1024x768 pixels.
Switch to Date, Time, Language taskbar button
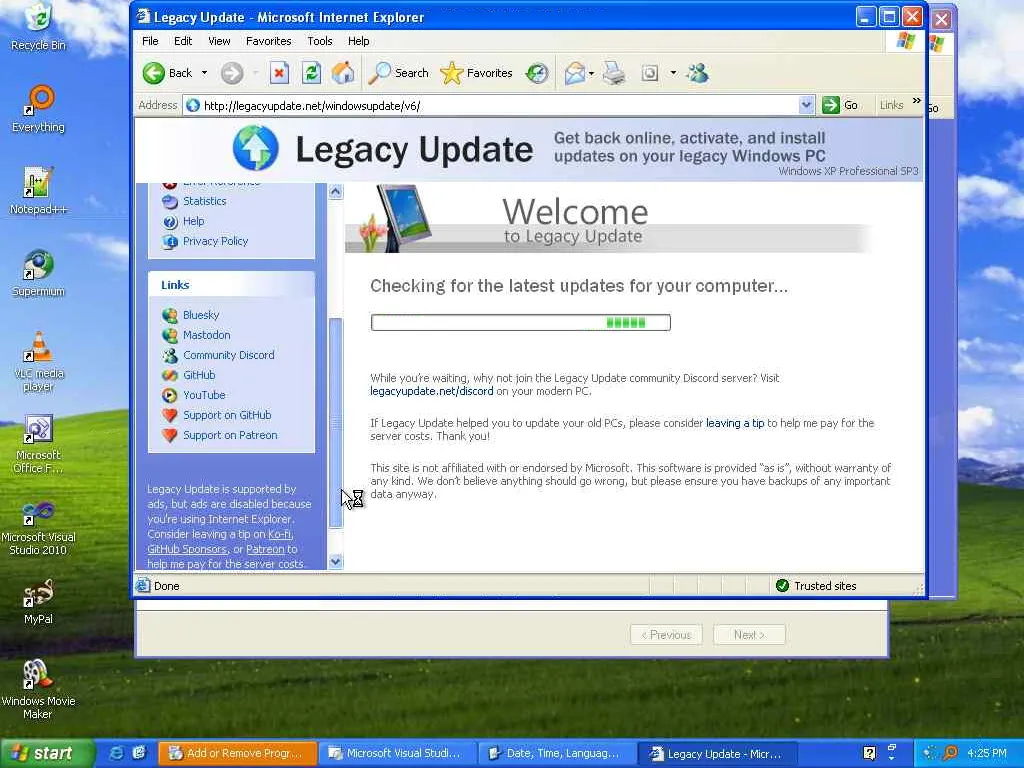[x=556, y=753]
